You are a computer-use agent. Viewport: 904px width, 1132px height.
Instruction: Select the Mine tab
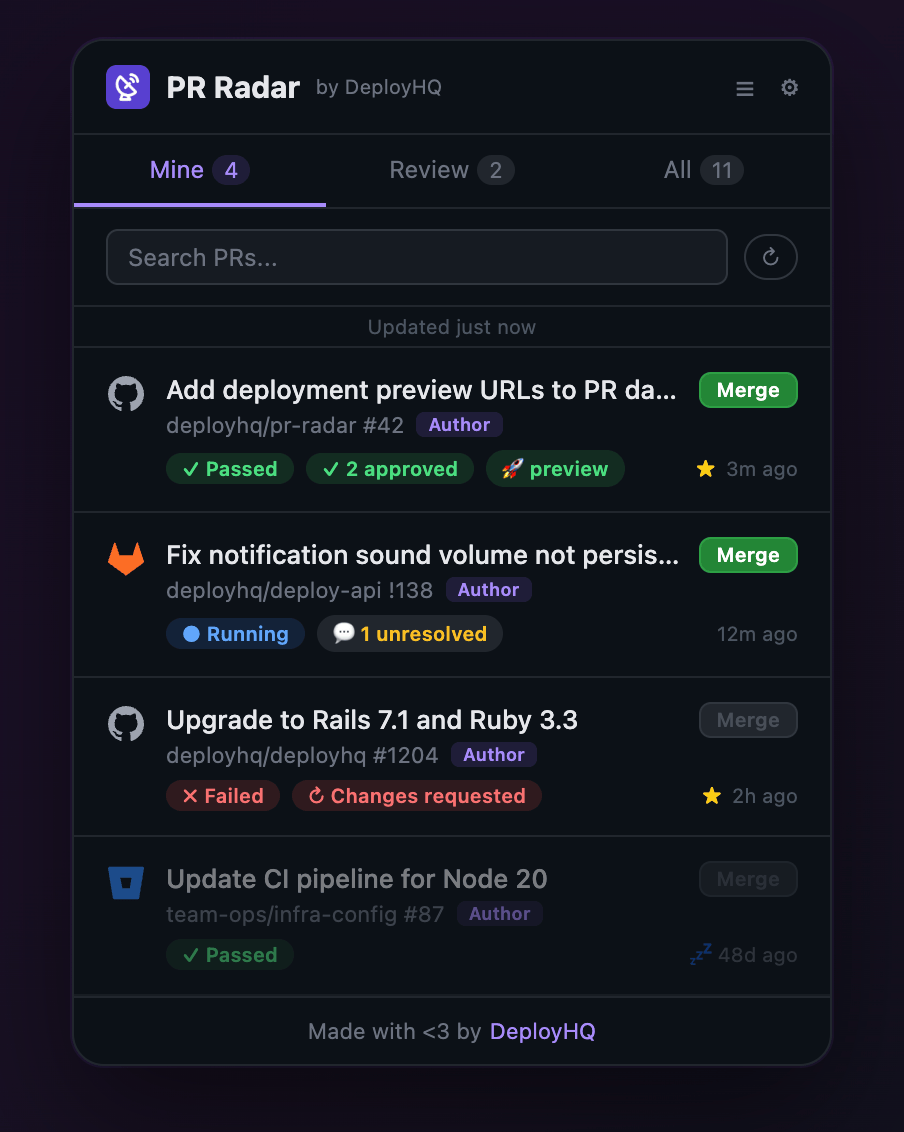pos(198,170)
